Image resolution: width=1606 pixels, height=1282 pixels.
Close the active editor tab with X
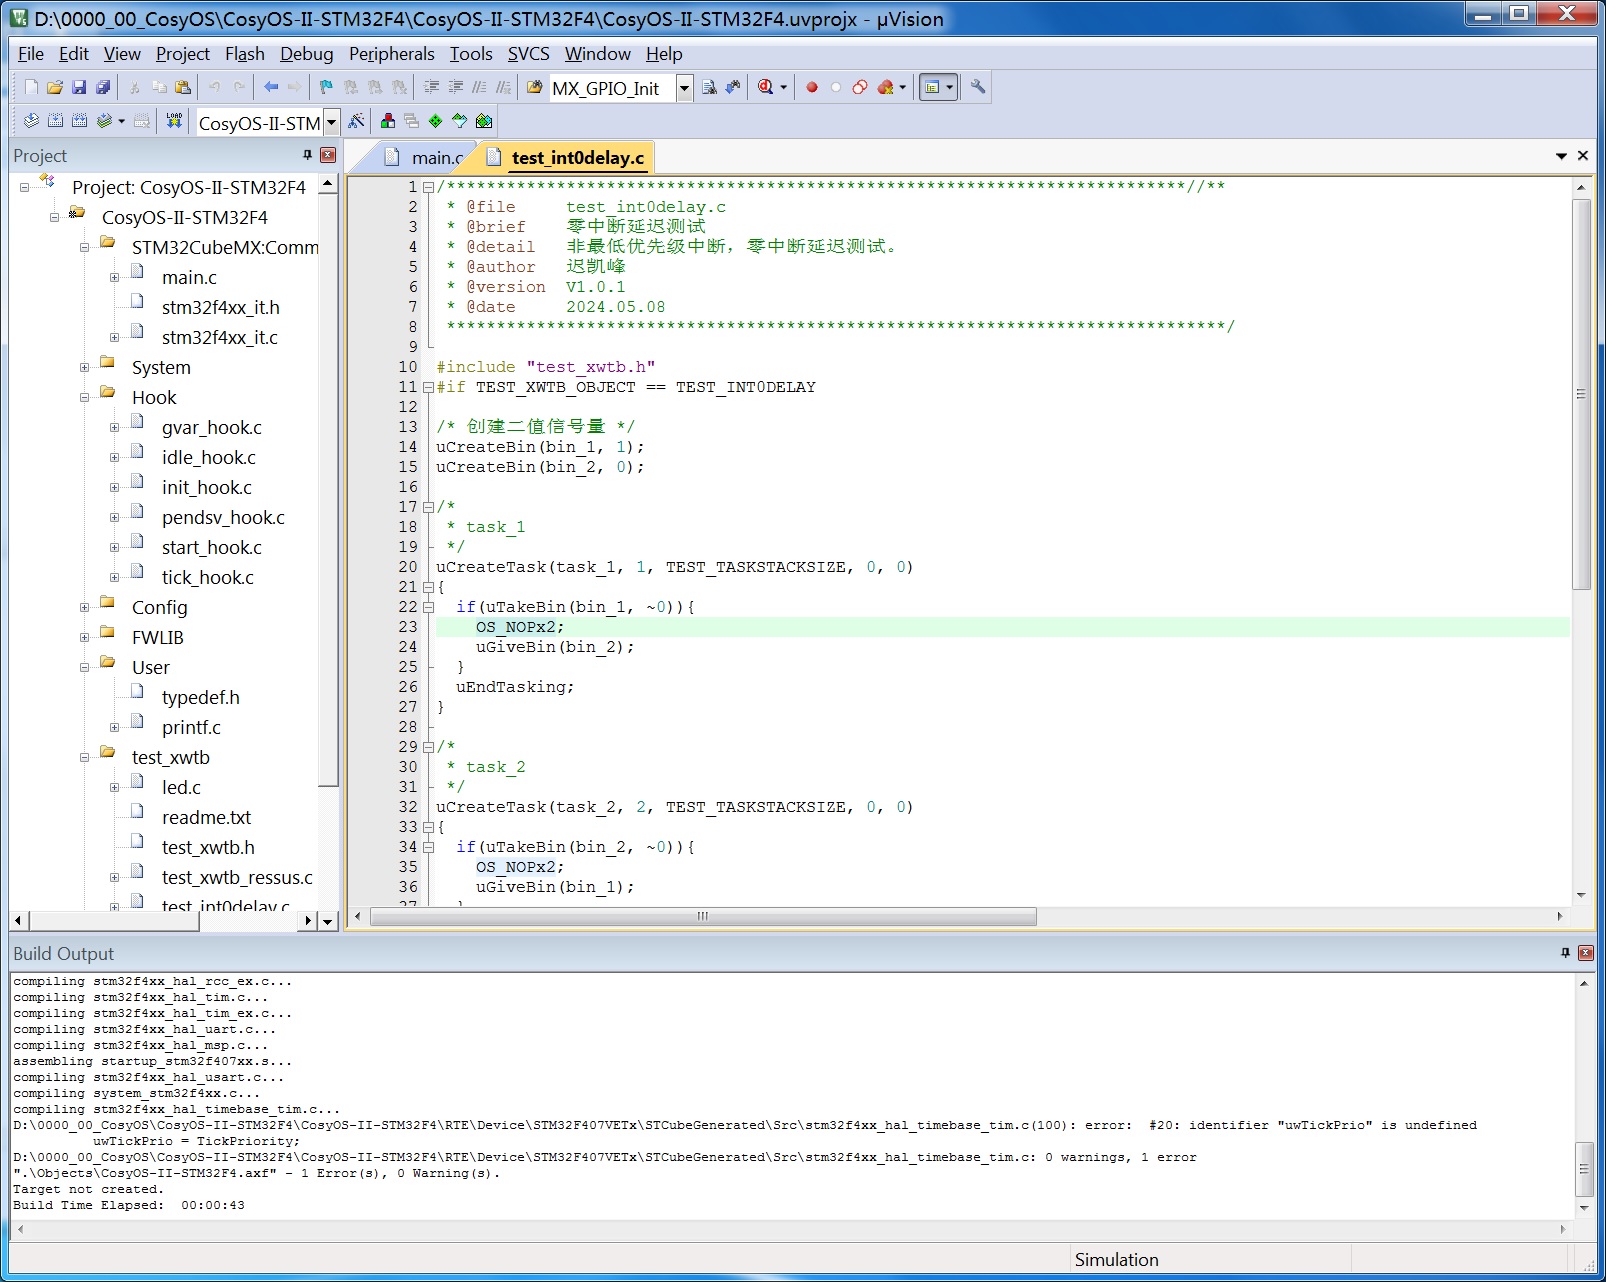(x=1583, y=156)
